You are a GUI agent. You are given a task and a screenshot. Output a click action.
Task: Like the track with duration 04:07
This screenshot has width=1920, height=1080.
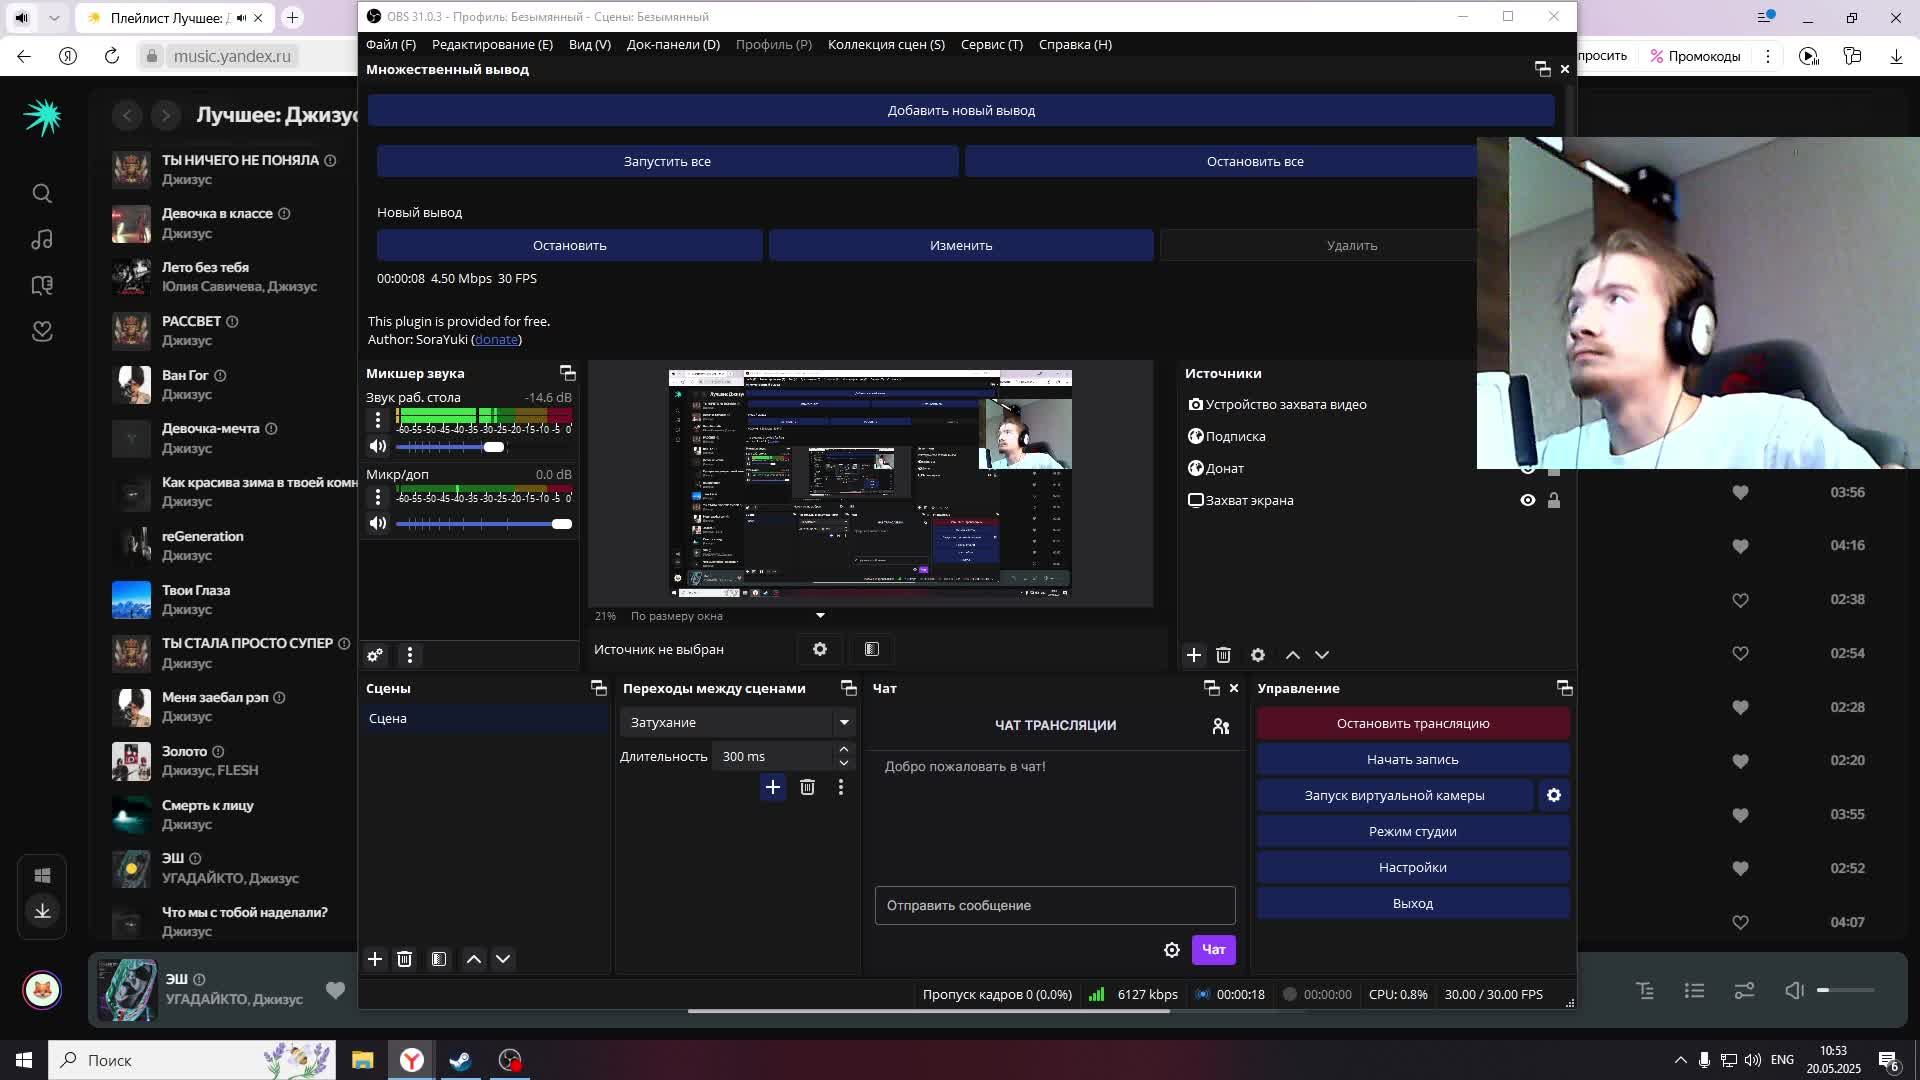[x=1740, y=922]
